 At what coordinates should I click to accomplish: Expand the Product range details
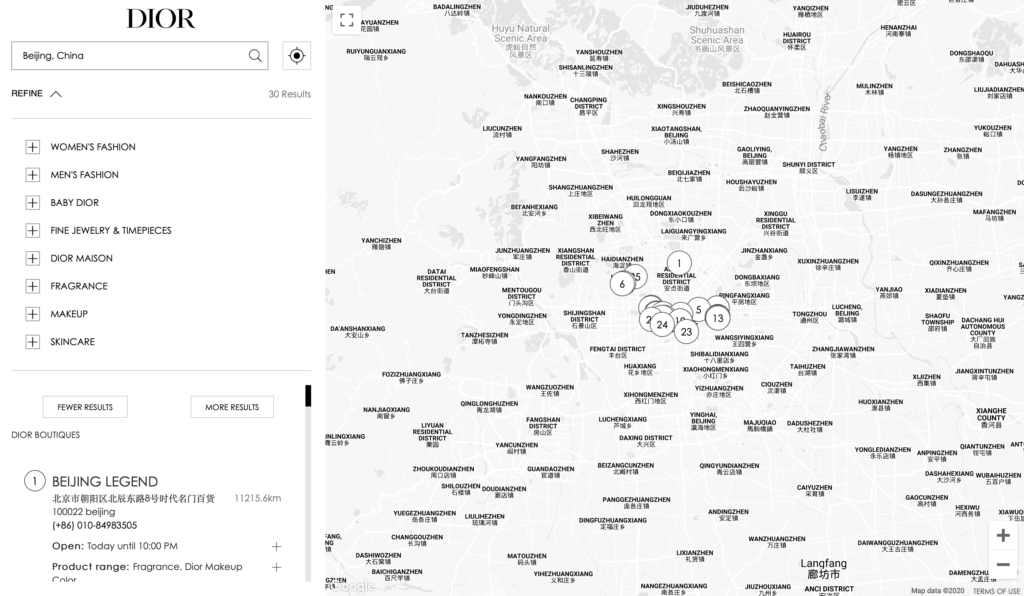point(276,567)
